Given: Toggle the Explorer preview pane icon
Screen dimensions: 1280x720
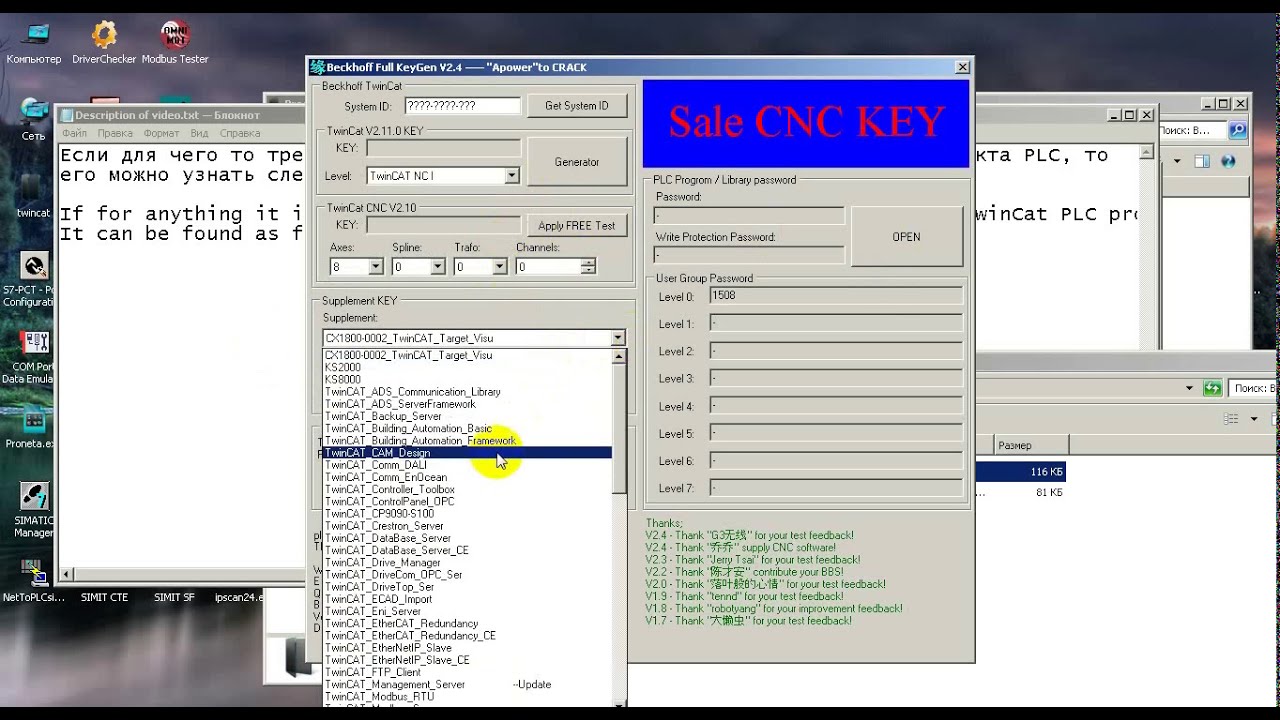Looking at the screenshot, I should point(1202,161).
